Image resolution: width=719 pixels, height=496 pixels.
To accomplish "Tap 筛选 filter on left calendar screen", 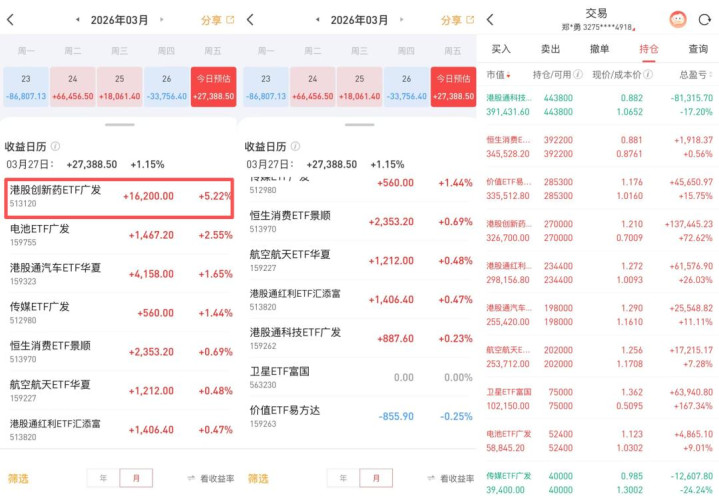I will click(x=18, y=479).
